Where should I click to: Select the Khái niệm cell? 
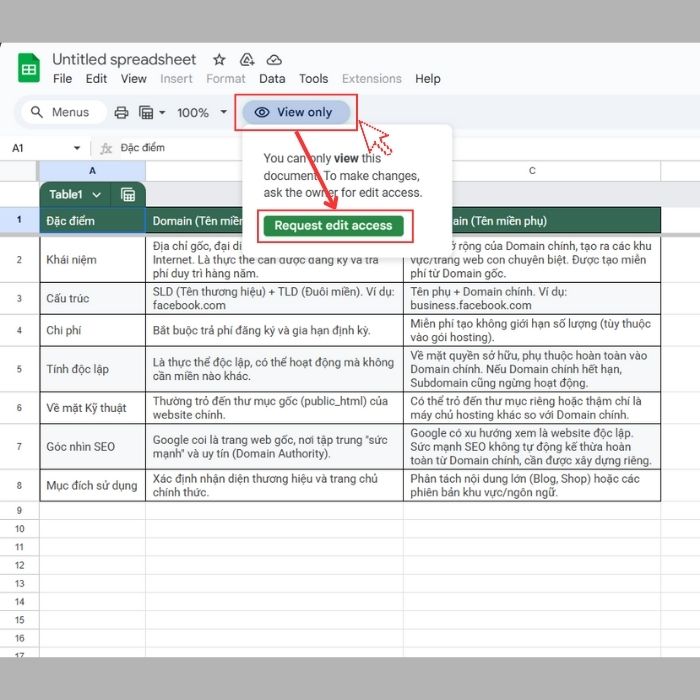pyautogui.click(x=92, y=259)
